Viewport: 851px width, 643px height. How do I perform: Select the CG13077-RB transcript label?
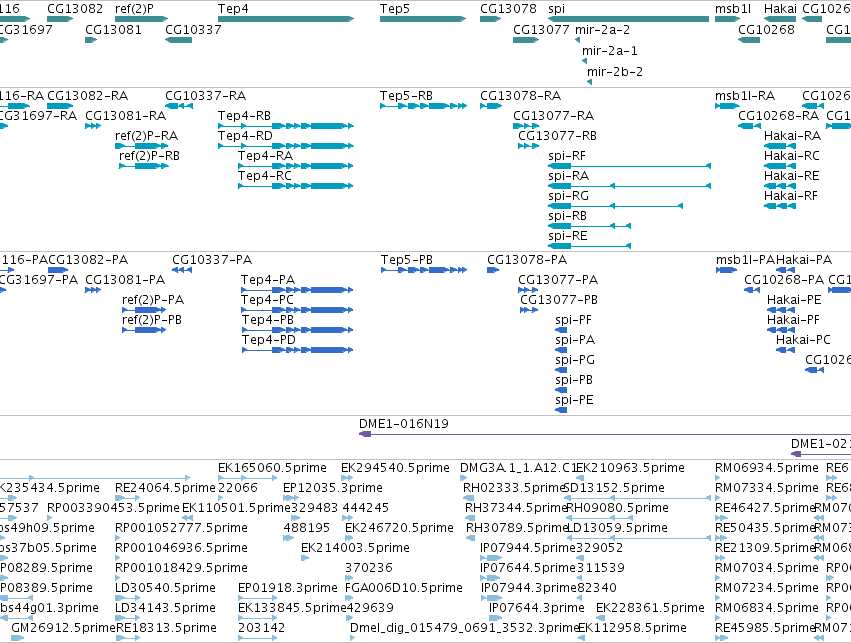[x=557, y=136]
